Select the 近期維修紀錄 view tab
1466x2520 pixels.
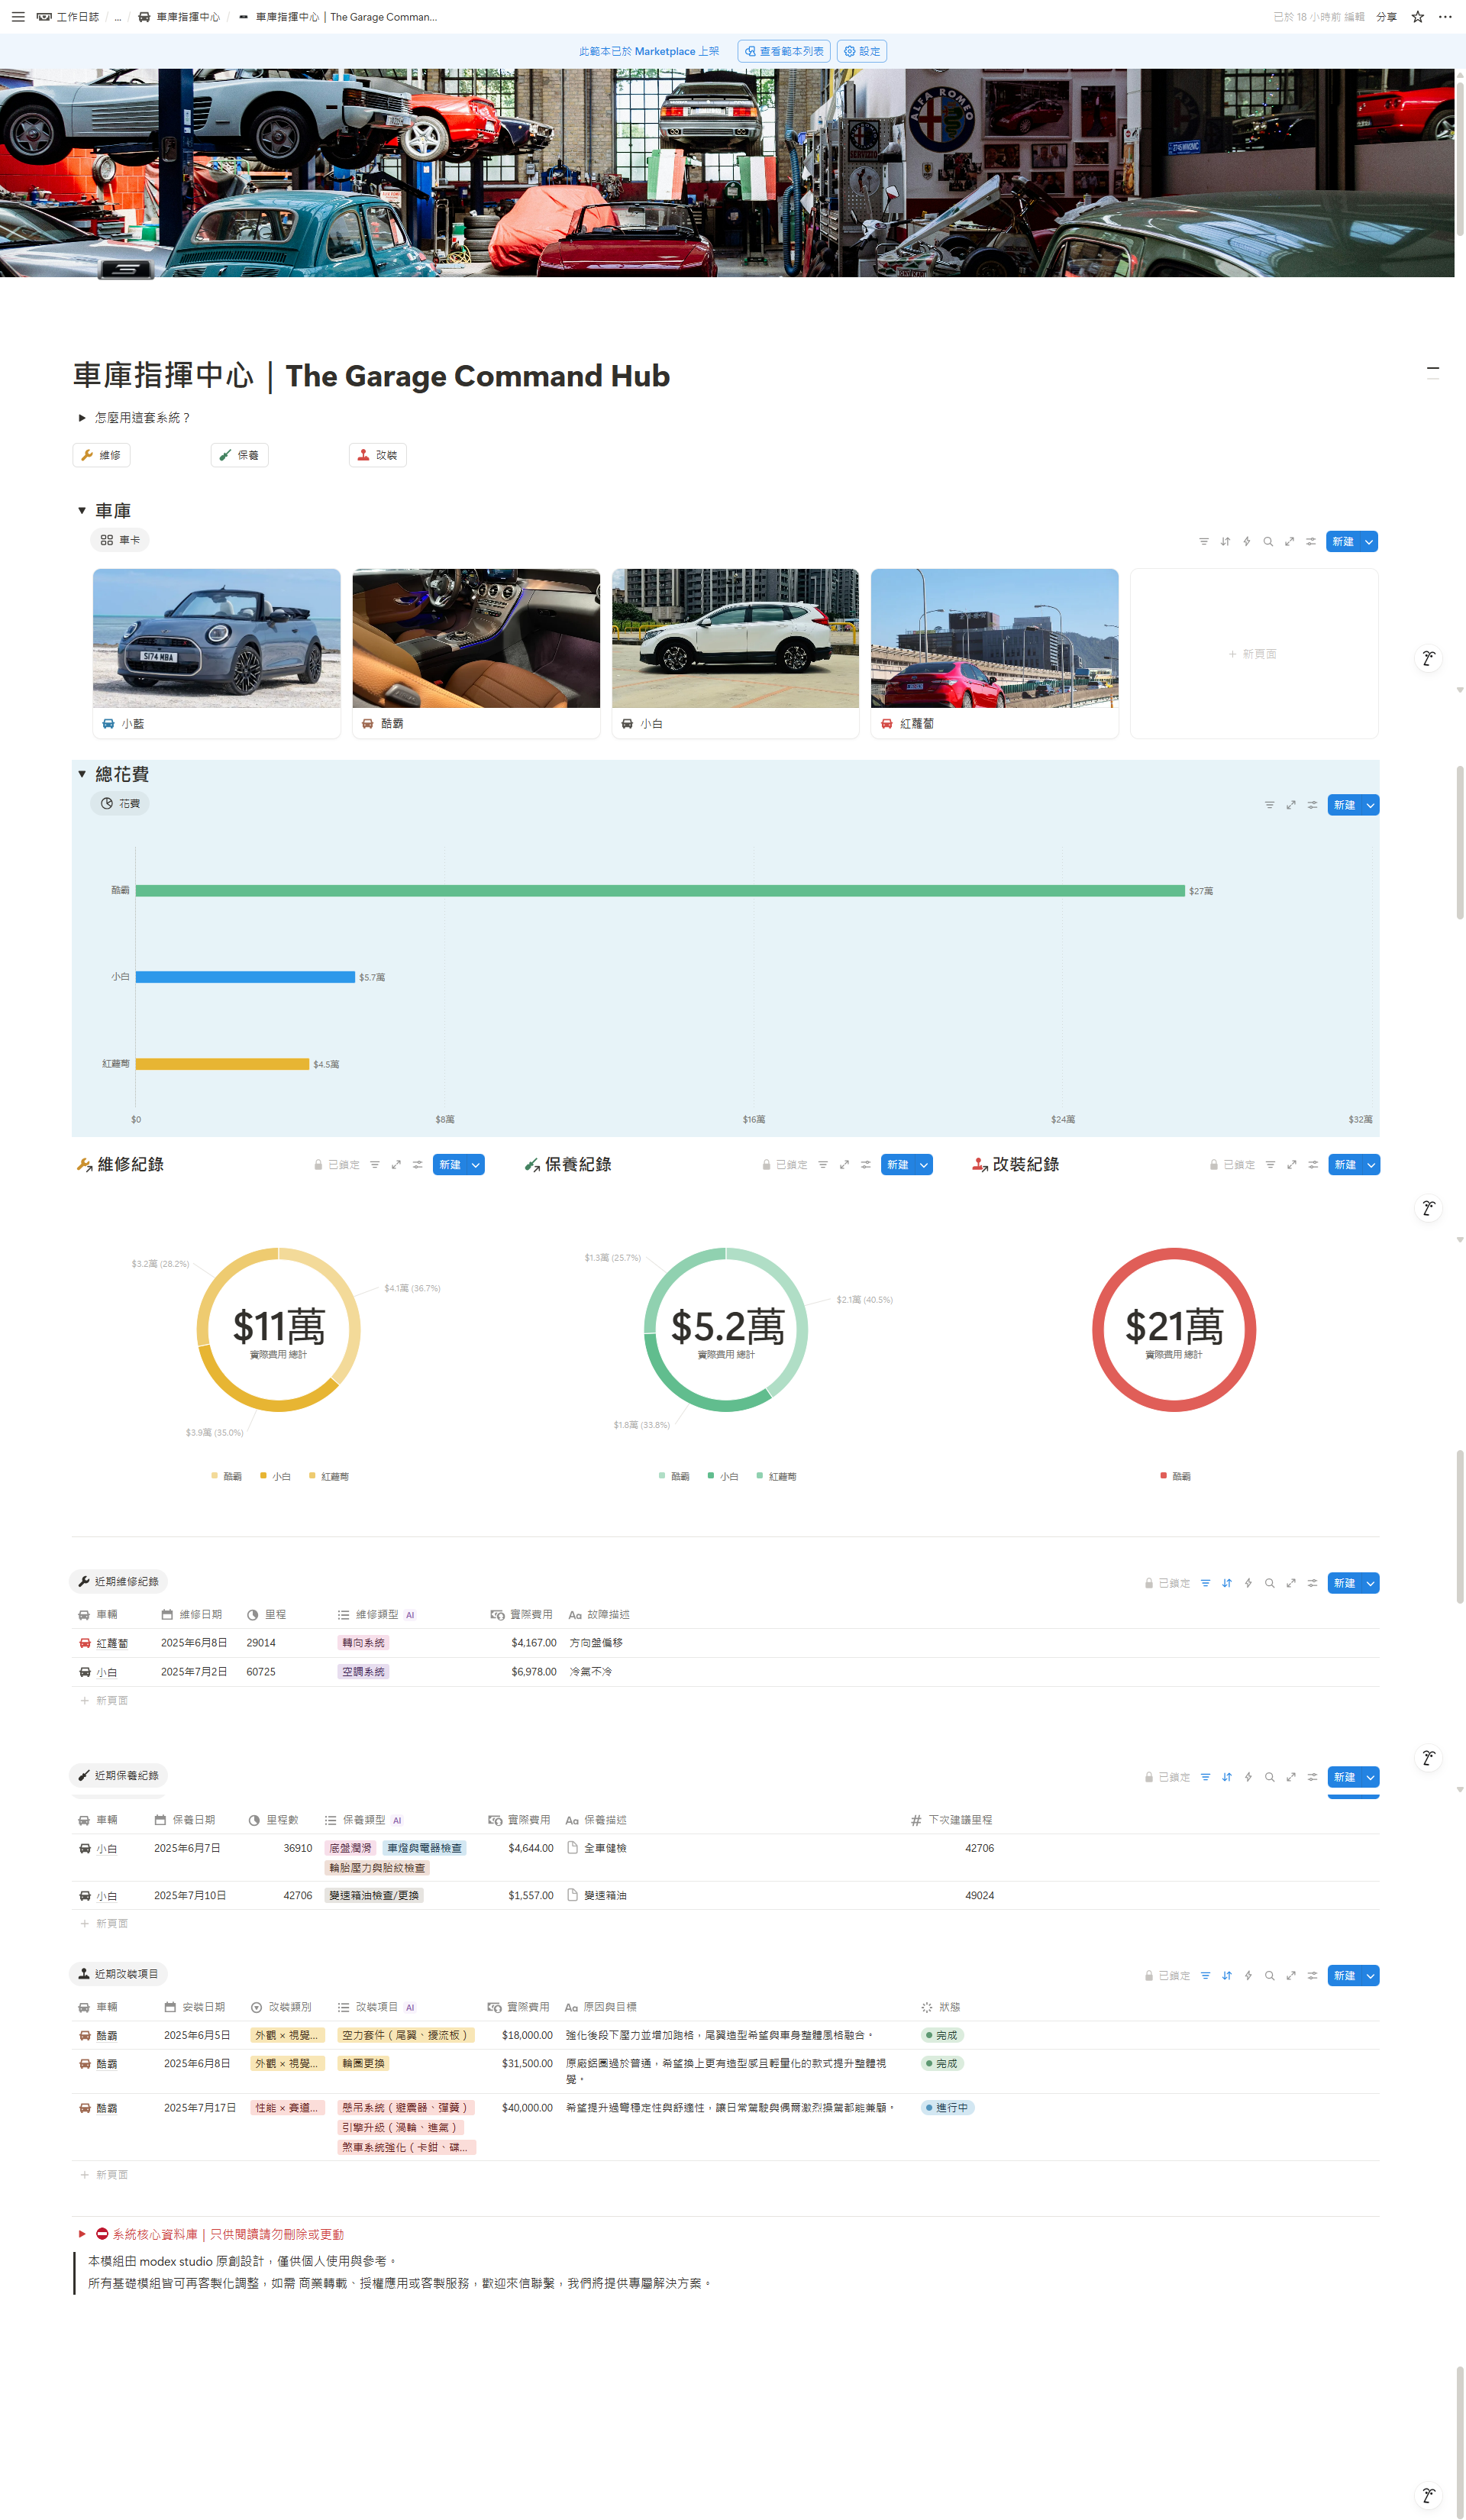(118, 1582)
